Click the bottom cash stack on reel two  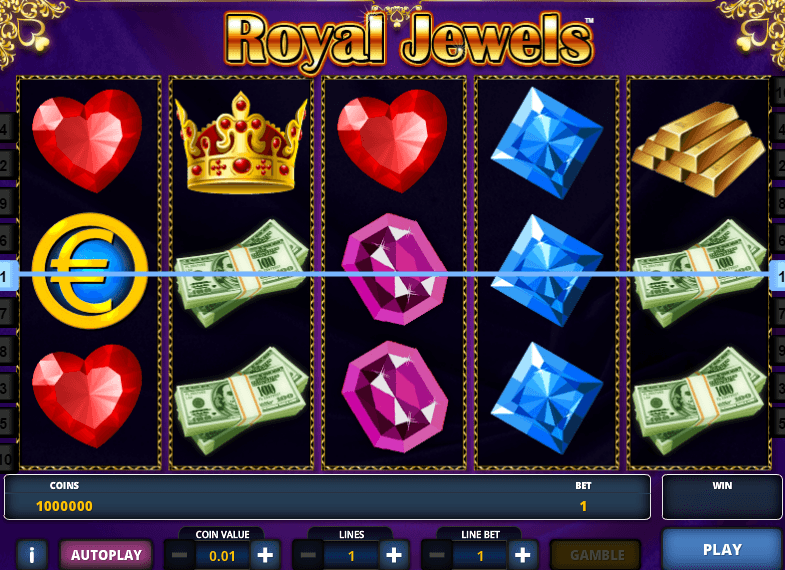click(x=241, y=401)
